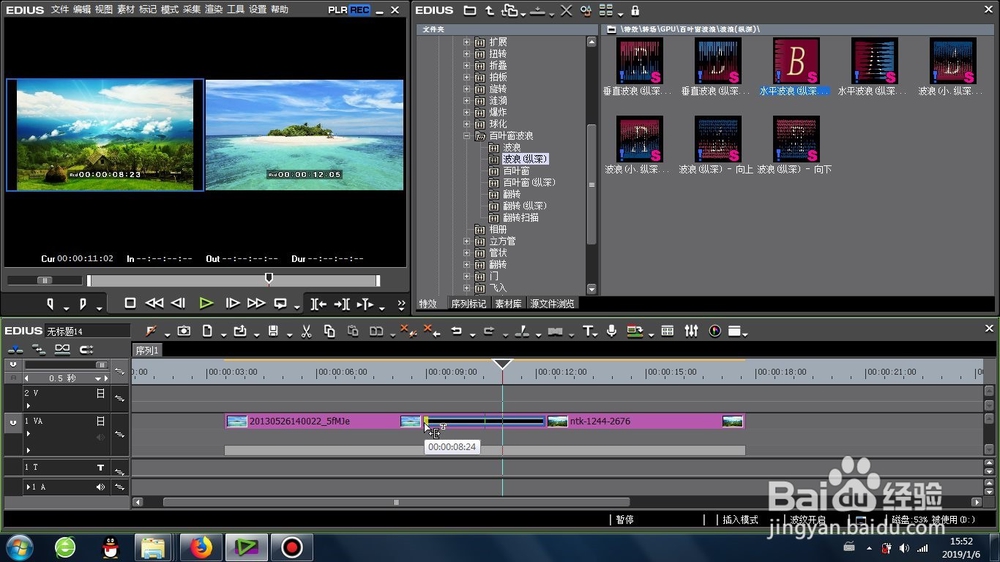Open the 素材 menu
Screen dimensions: 1000x562
[126, 10]
